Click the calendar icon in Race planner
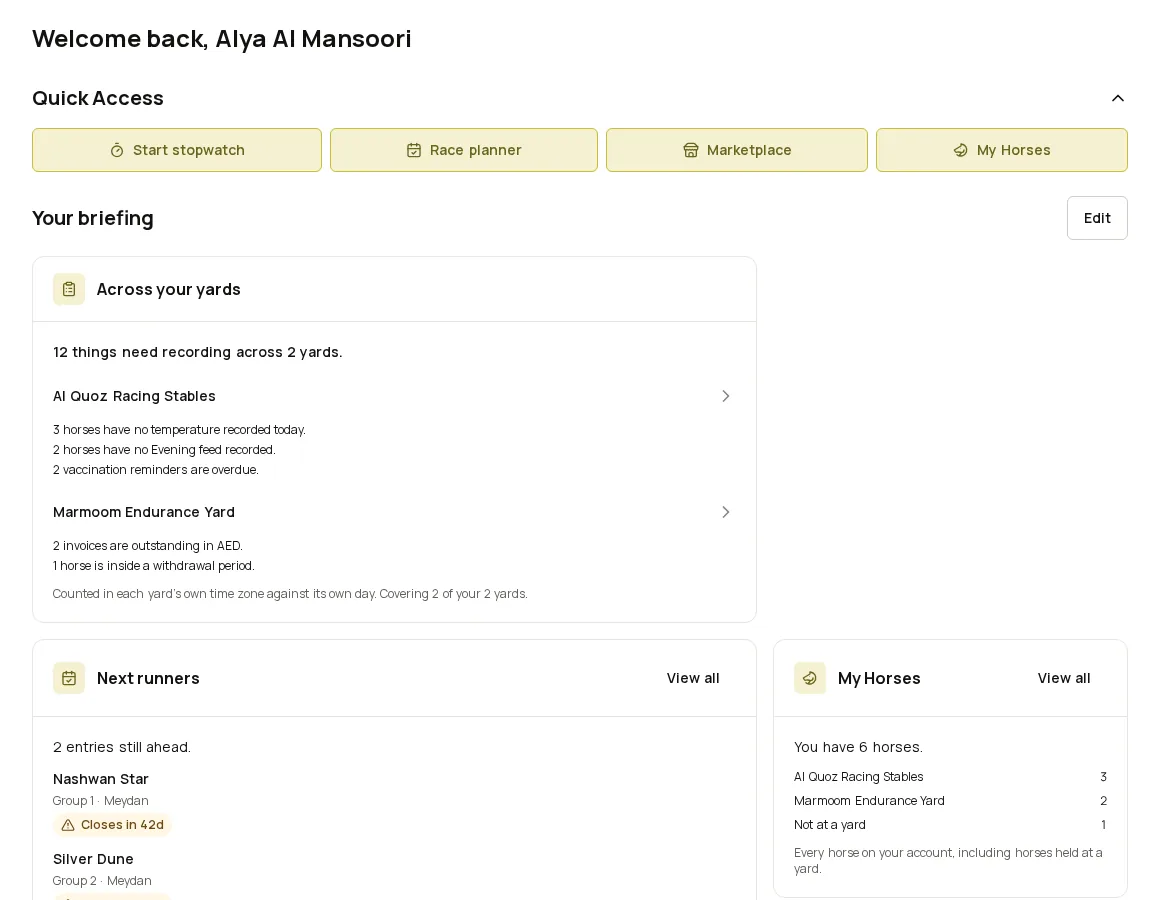The height and width of the screenshot is (900, 1160). [x=414, y=151]
